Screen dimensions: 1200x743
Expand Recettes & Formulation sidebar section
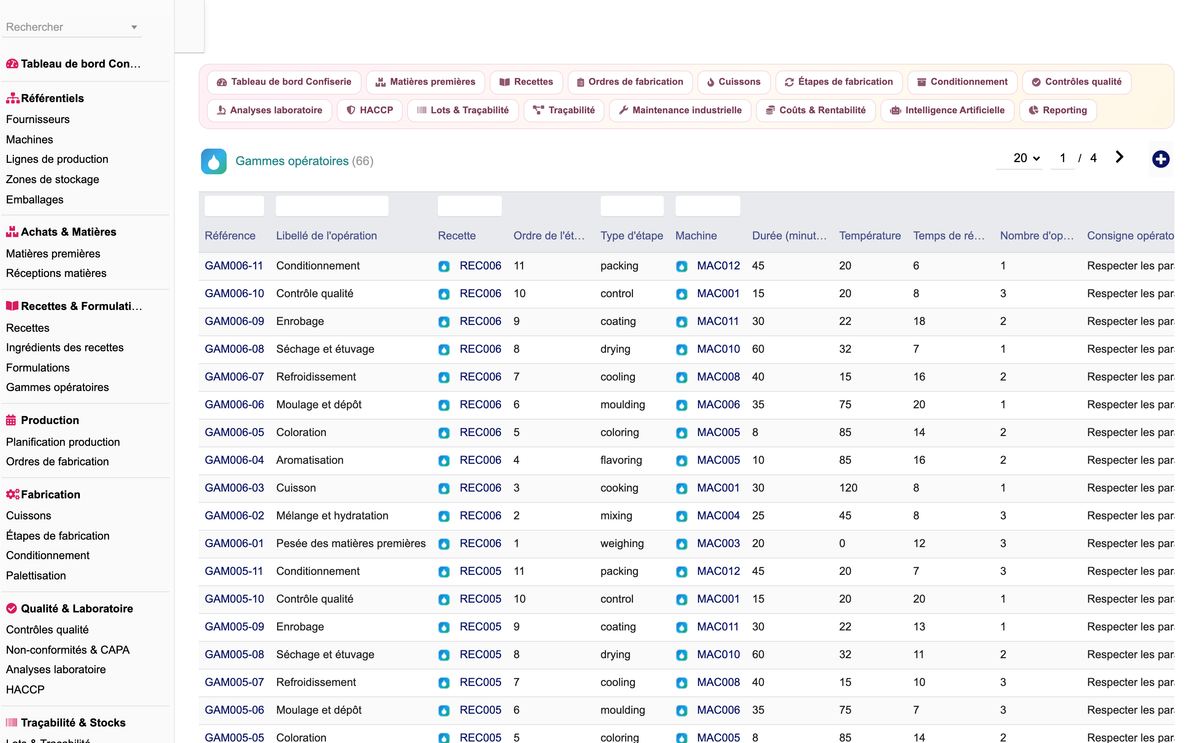(74, 306)
